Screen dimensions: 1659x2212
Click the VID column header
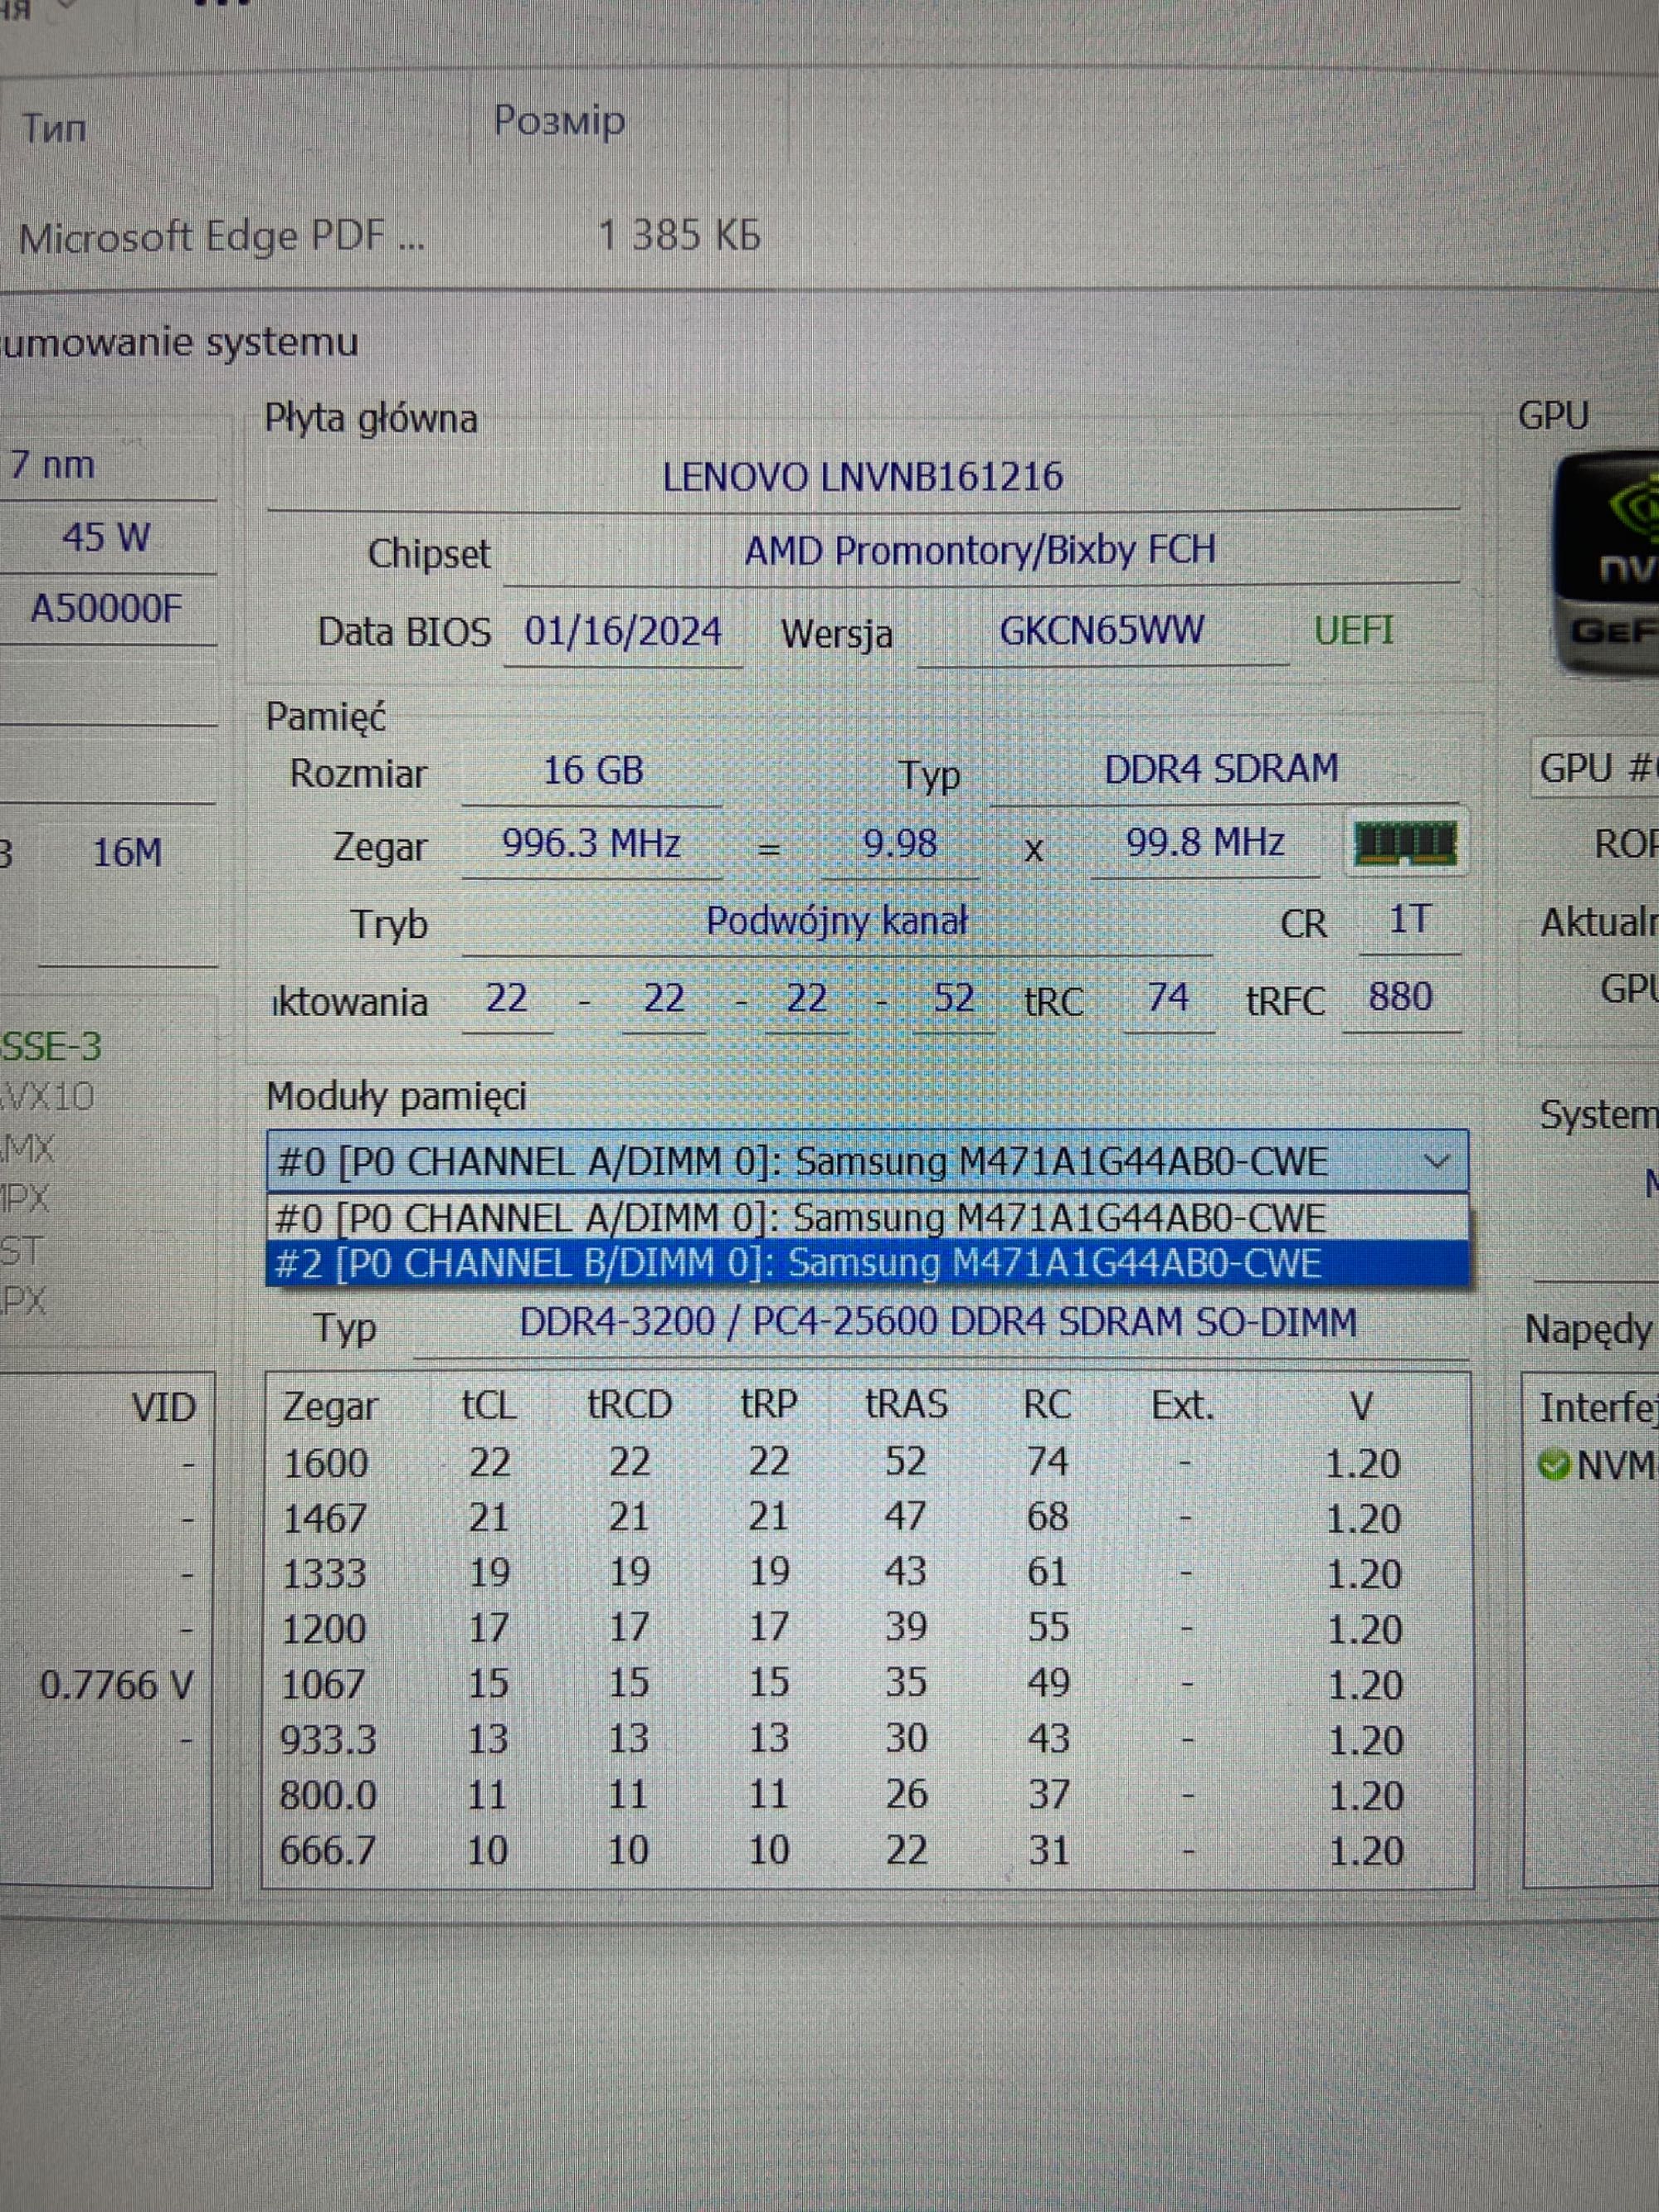163,1408
